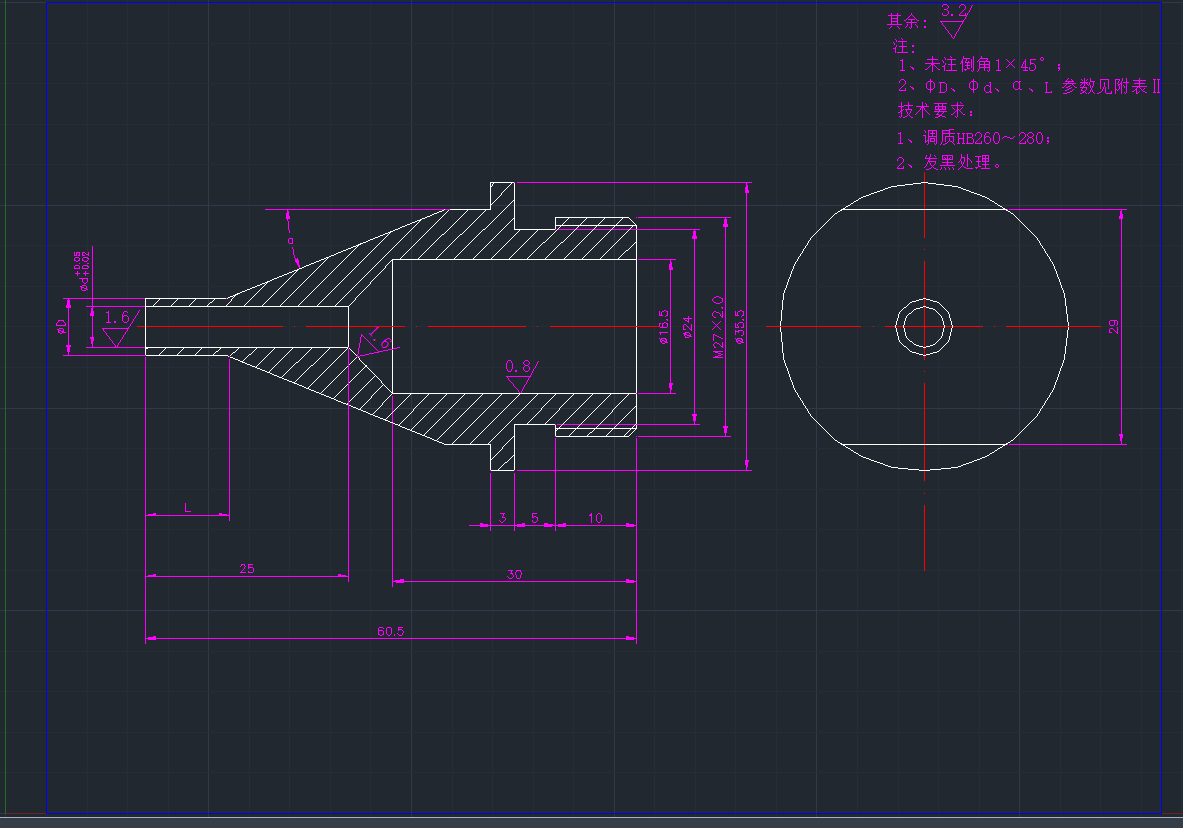Select the 注 heading text
Screen dimensions: 1183x828
pos(904,47)
